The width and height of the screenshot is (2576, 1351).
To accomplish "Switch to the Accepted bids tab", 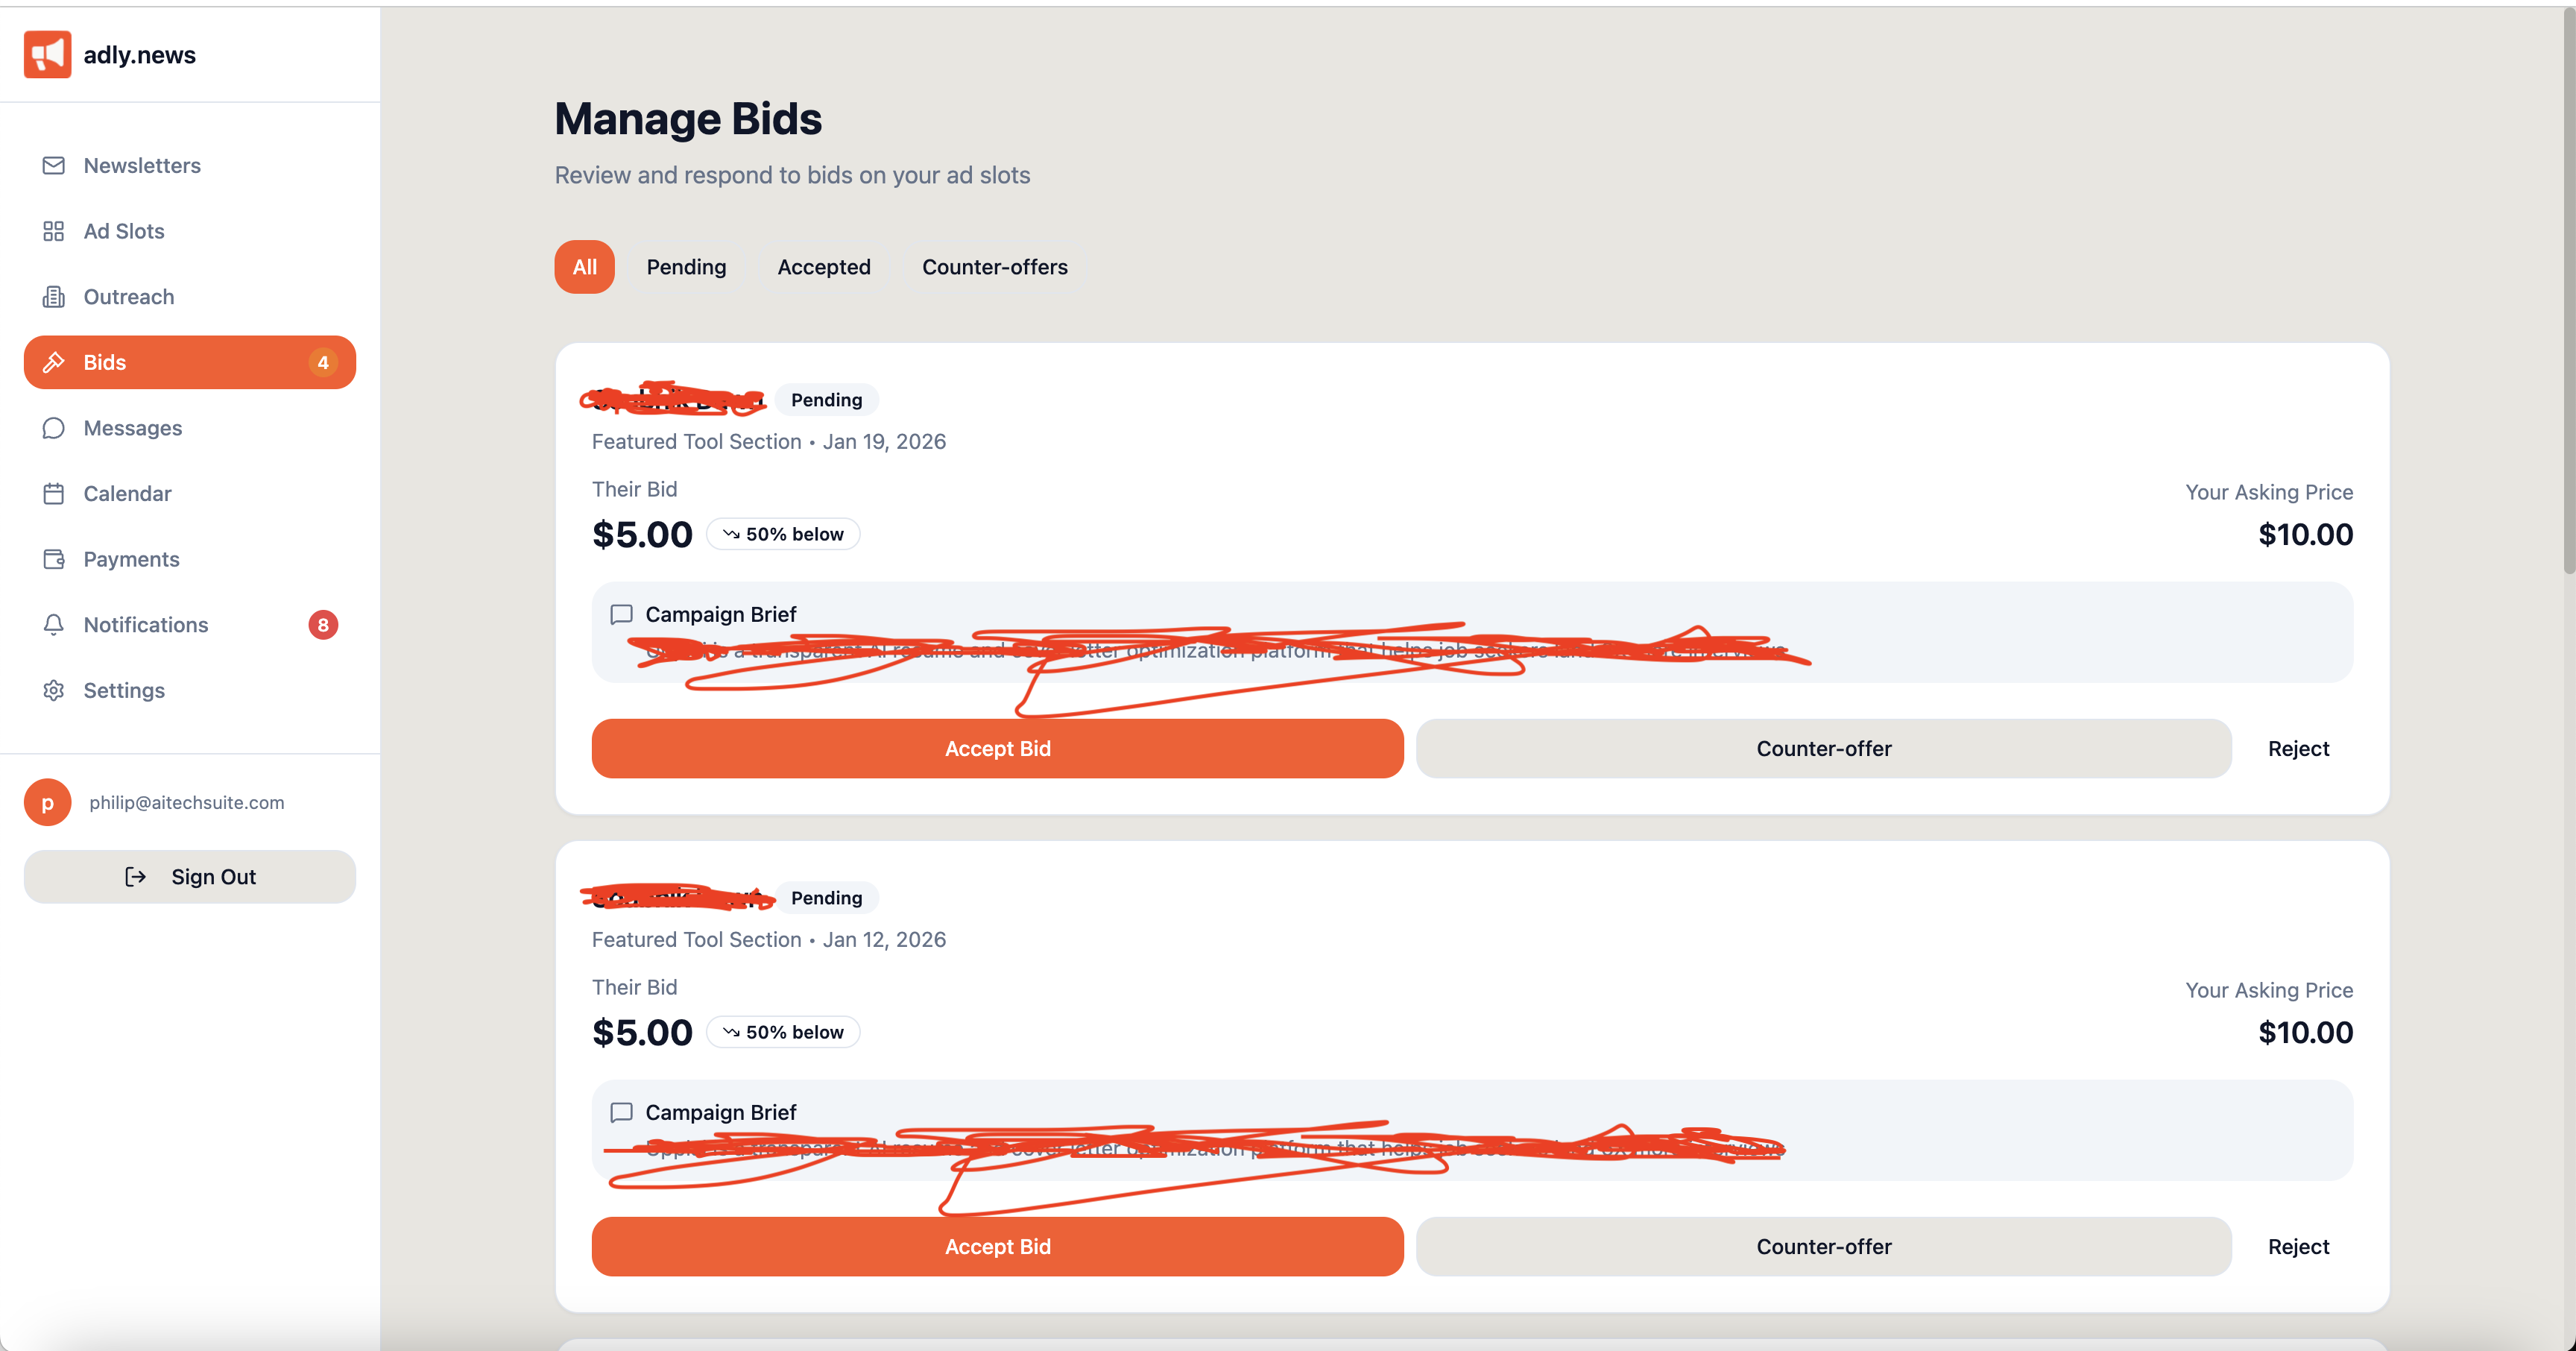I will point(824,267).
